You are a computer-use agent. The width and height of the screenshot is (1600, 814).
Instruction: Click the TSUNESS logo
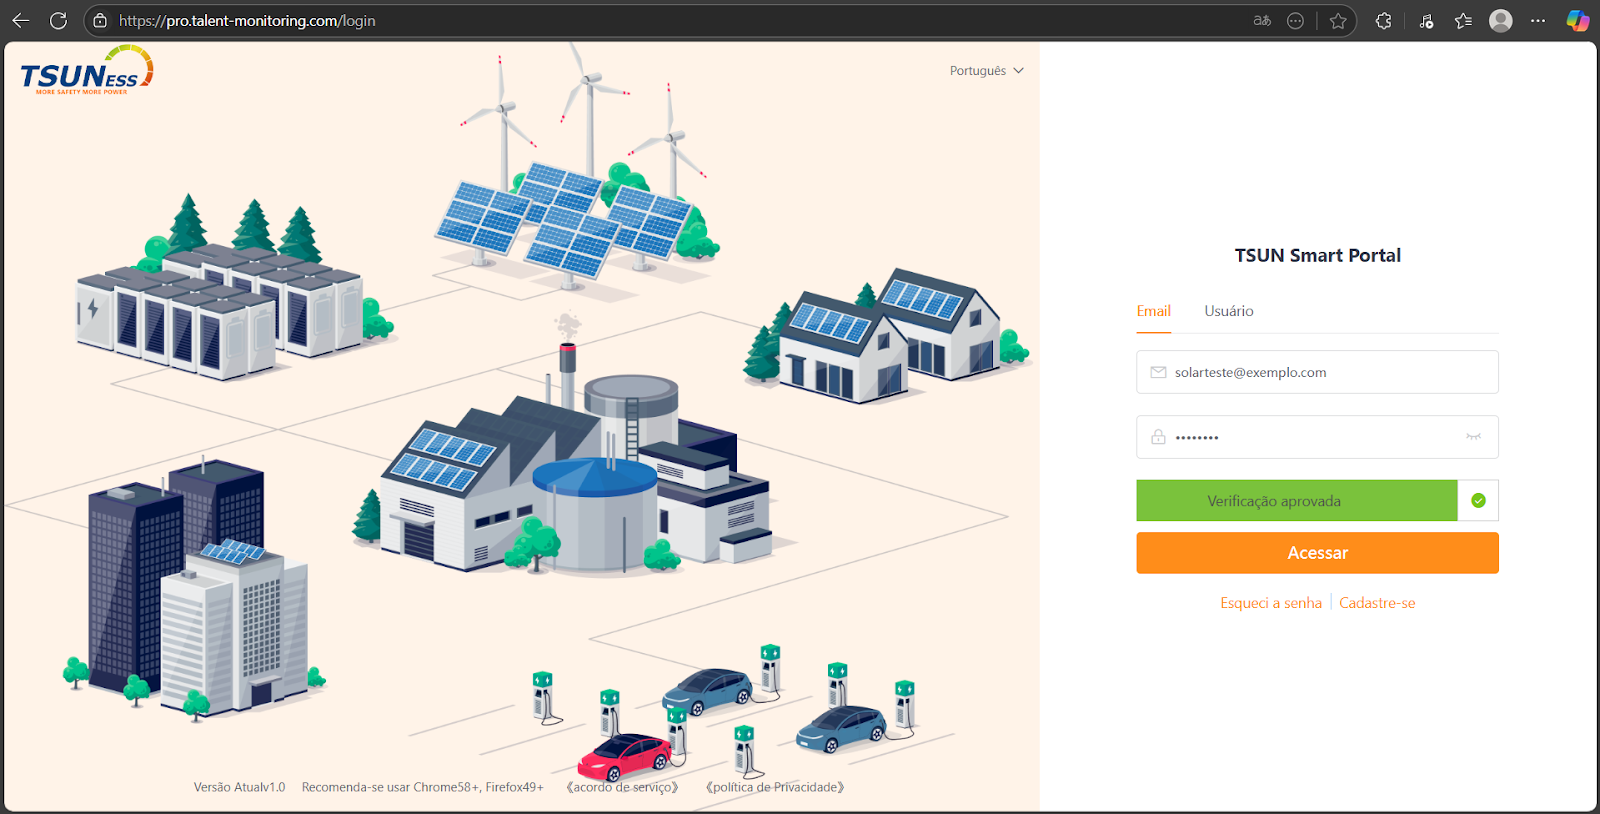[86, 72]
